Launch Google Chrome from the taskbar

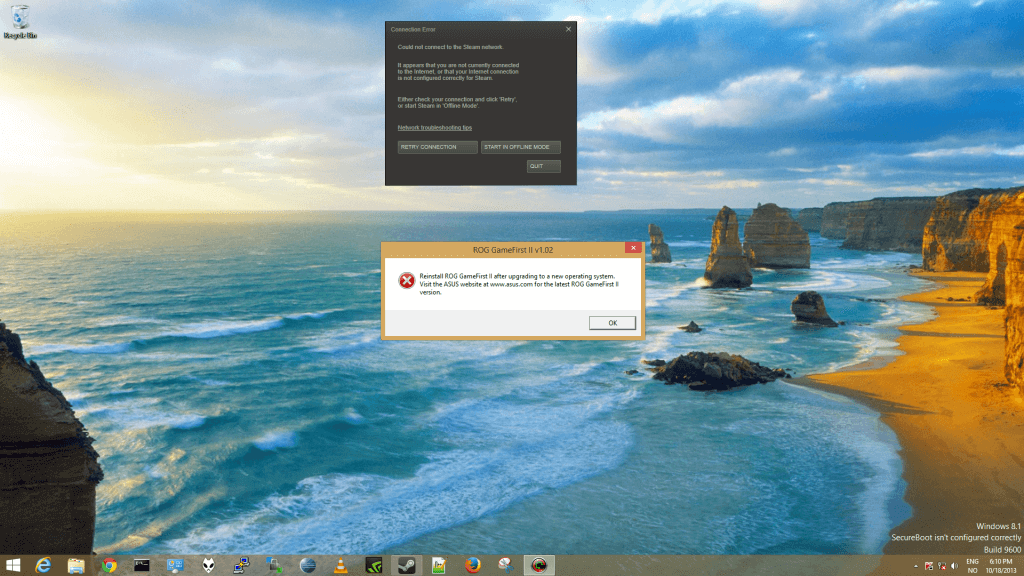point(109,566)
